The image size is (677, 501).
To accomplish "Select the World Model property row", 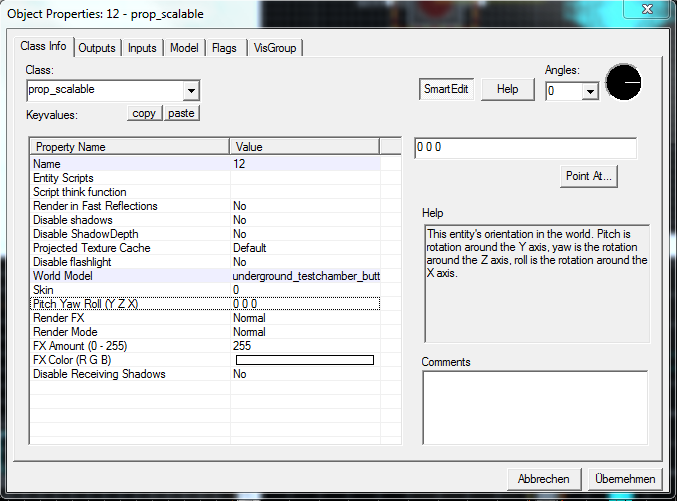I will coord(130,275).
